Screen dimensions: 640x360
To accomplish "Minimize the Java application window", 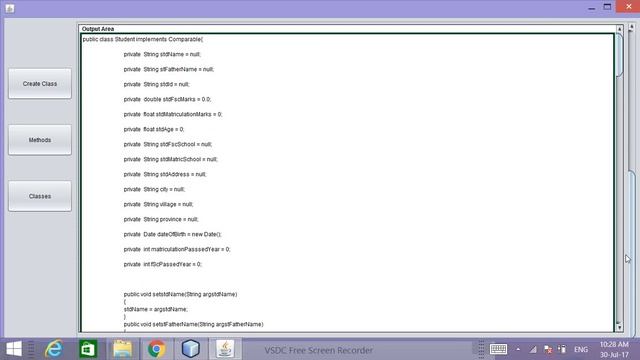I will pyautogui.click(x=591, y=8).
